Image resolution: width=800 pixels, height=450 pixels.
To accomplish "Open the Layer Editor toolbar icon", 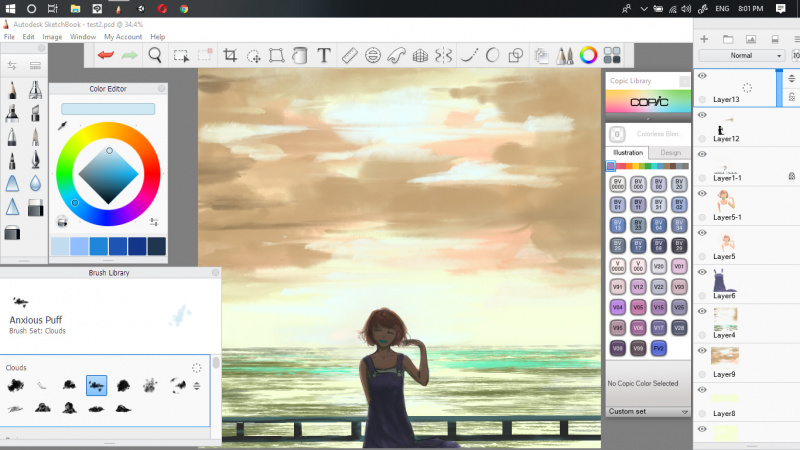I will 541,56.
